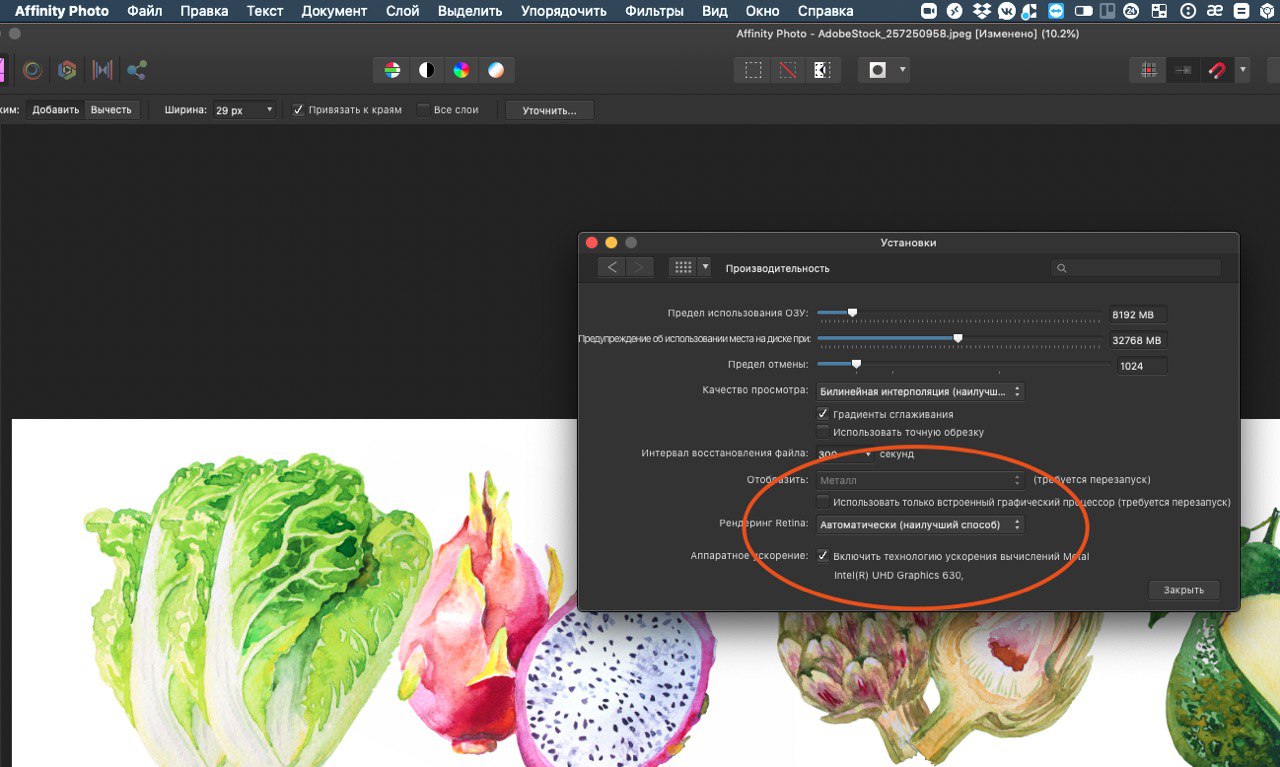This screenshot has width=1280, height=767.
Task: Open the dropdown beside the preferences grid
Action: point(705,267)
